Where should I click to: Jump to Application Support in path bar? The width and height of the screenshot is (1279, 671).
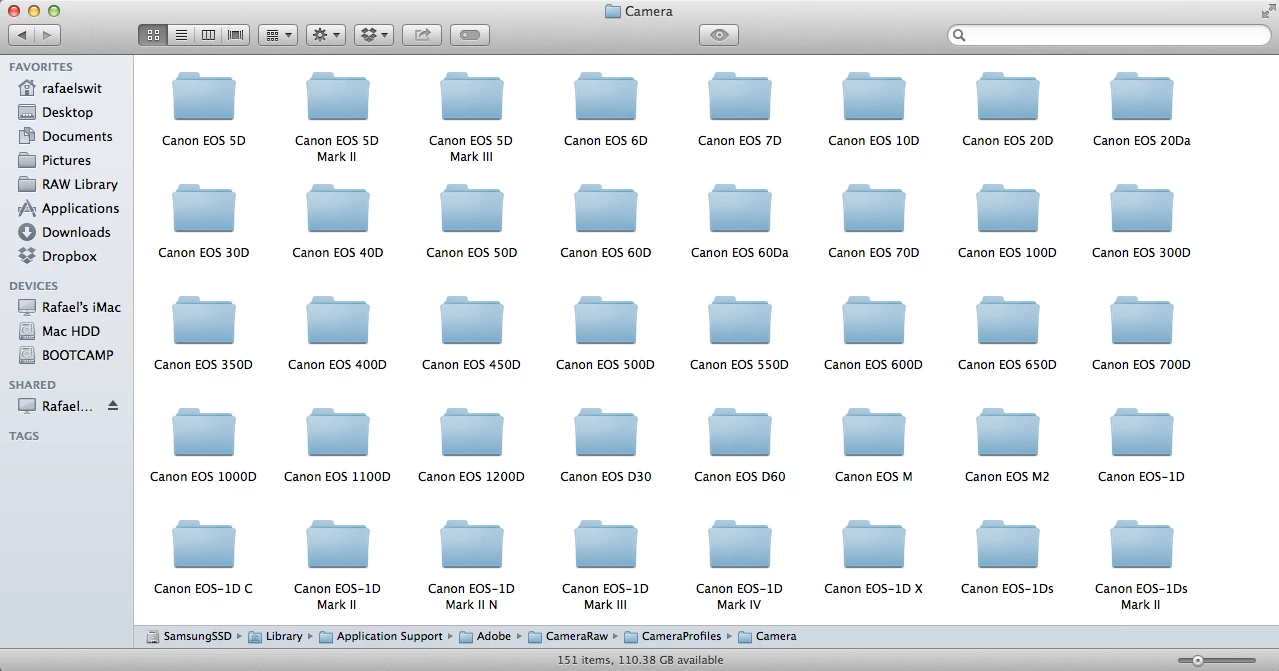[x=380, y=636]
